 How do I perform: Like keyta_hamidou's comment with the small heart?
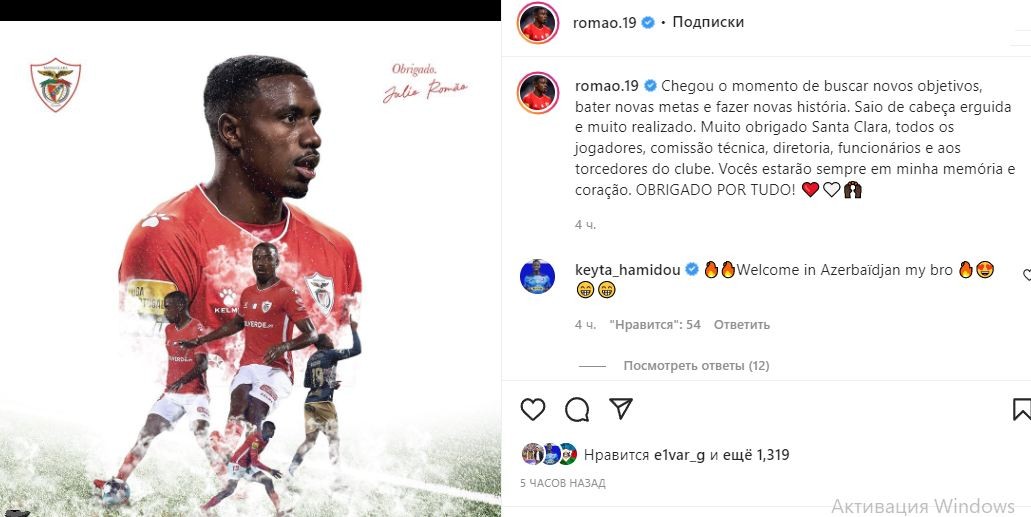1027,276
